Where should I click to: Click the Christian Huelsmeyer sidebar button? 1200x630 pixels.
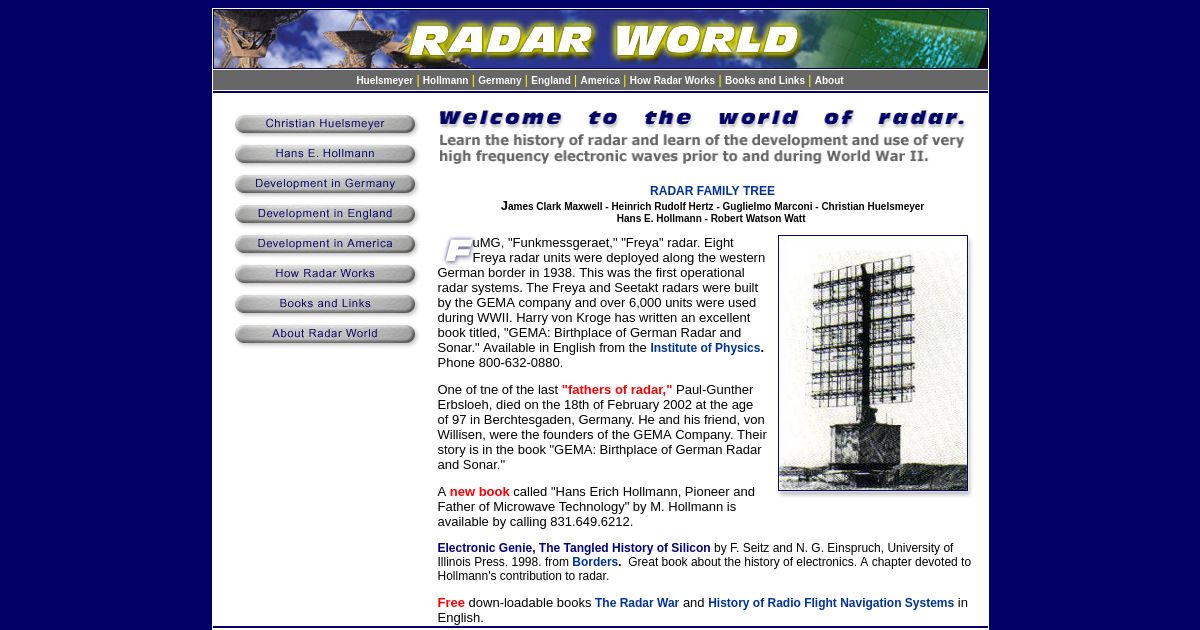[325, 125]
